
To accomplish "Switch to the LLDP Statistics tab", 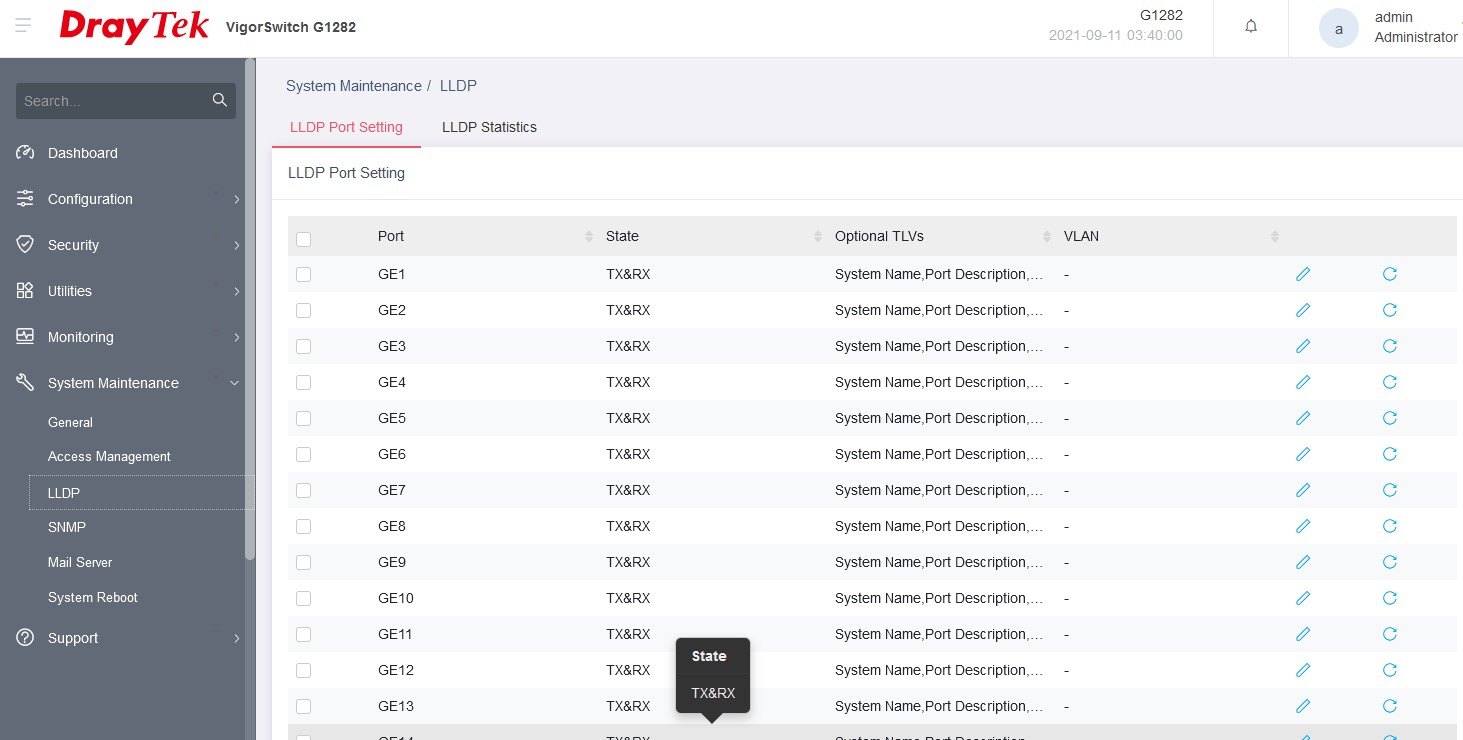I will pos(489,127).
